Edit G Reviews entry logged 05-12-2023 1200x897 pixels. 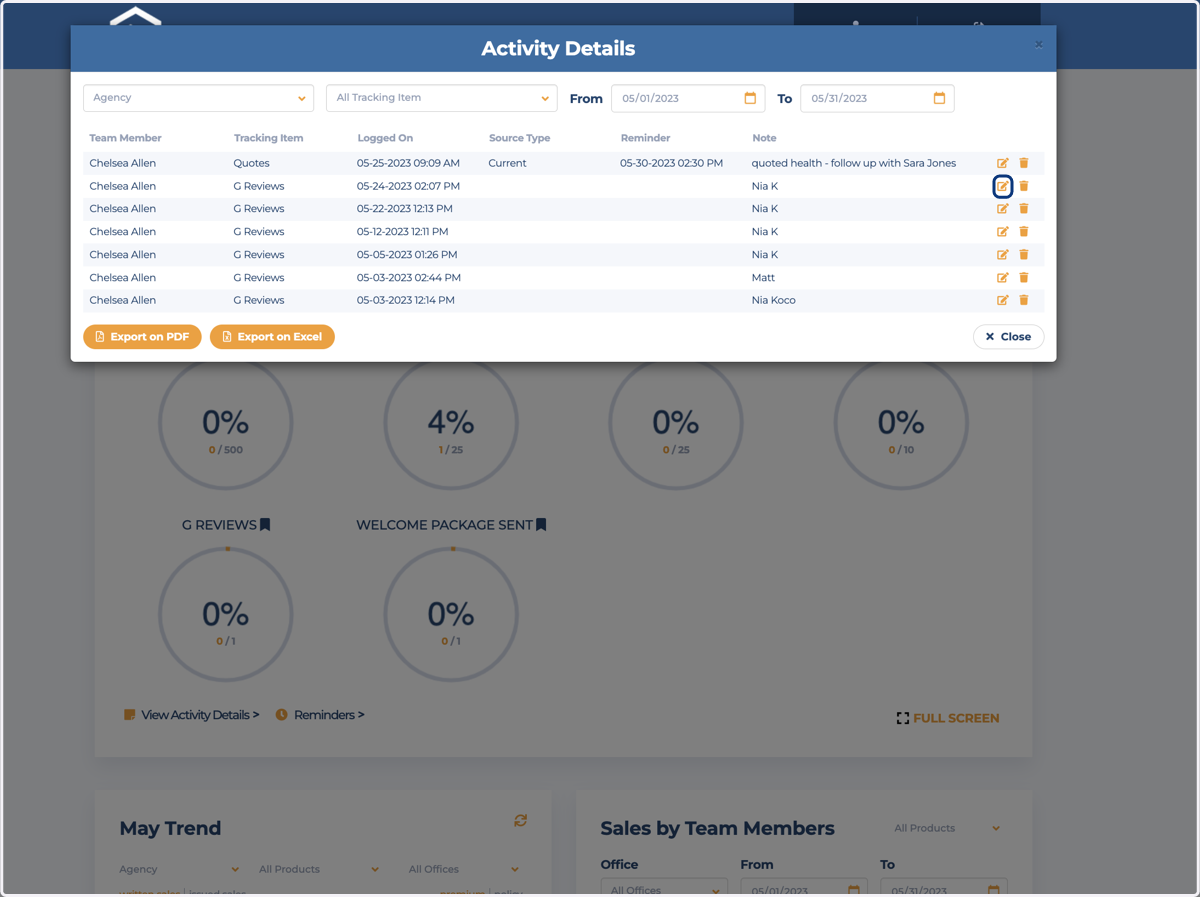pos(1003,232)
